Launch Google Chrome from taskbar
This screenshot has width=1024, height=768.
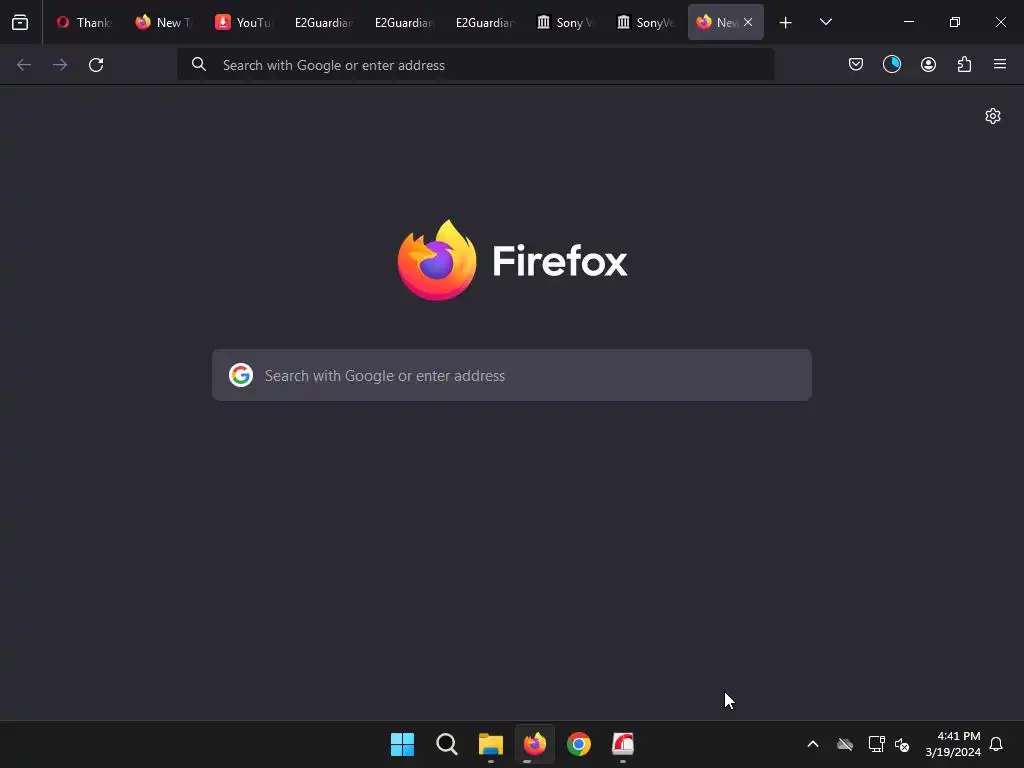click(579, 744)
